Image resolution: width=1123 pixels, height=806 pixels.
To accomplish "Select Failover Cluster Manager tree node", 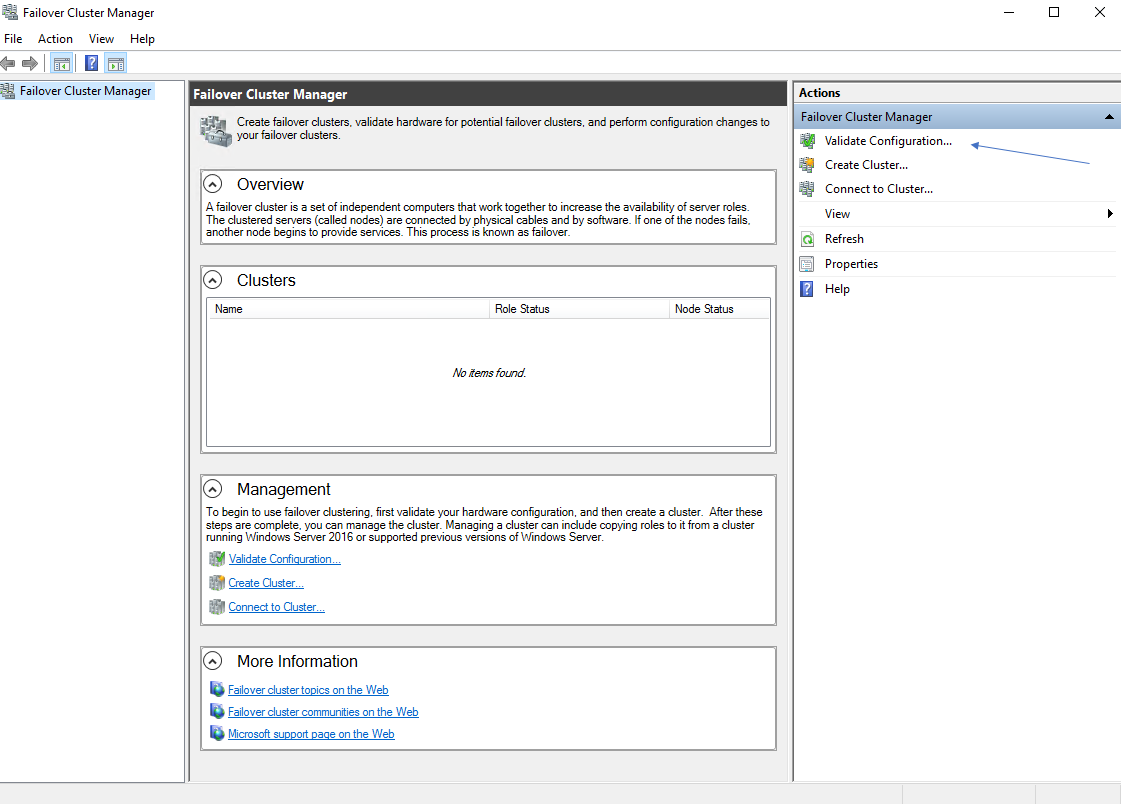I will pyautogui.click(x=85, y=91).
